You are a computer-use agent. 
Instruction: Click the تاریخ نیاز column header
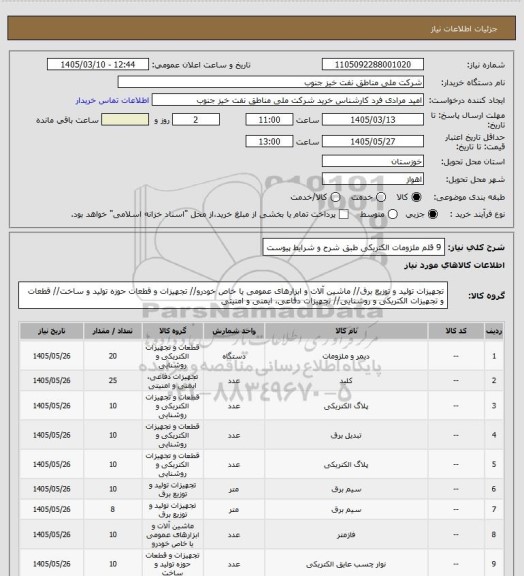pyautogui.click(x=51, y=331)
